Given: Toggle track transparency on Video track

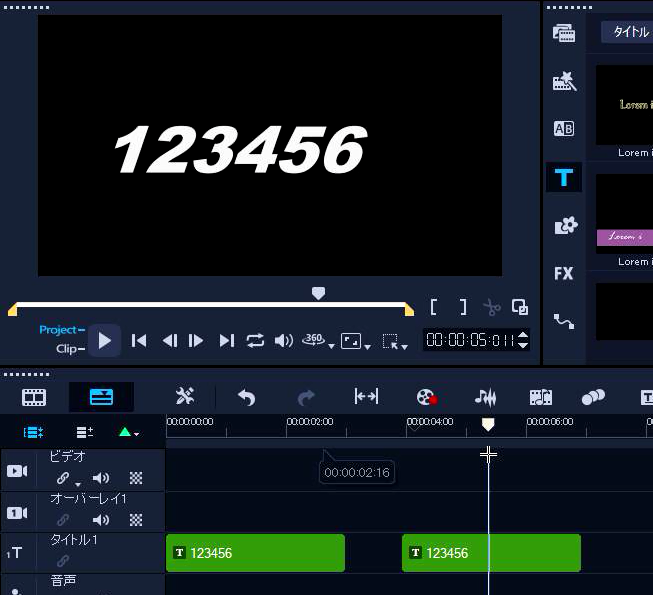Looking at the screenshot, I should point(136,478).
